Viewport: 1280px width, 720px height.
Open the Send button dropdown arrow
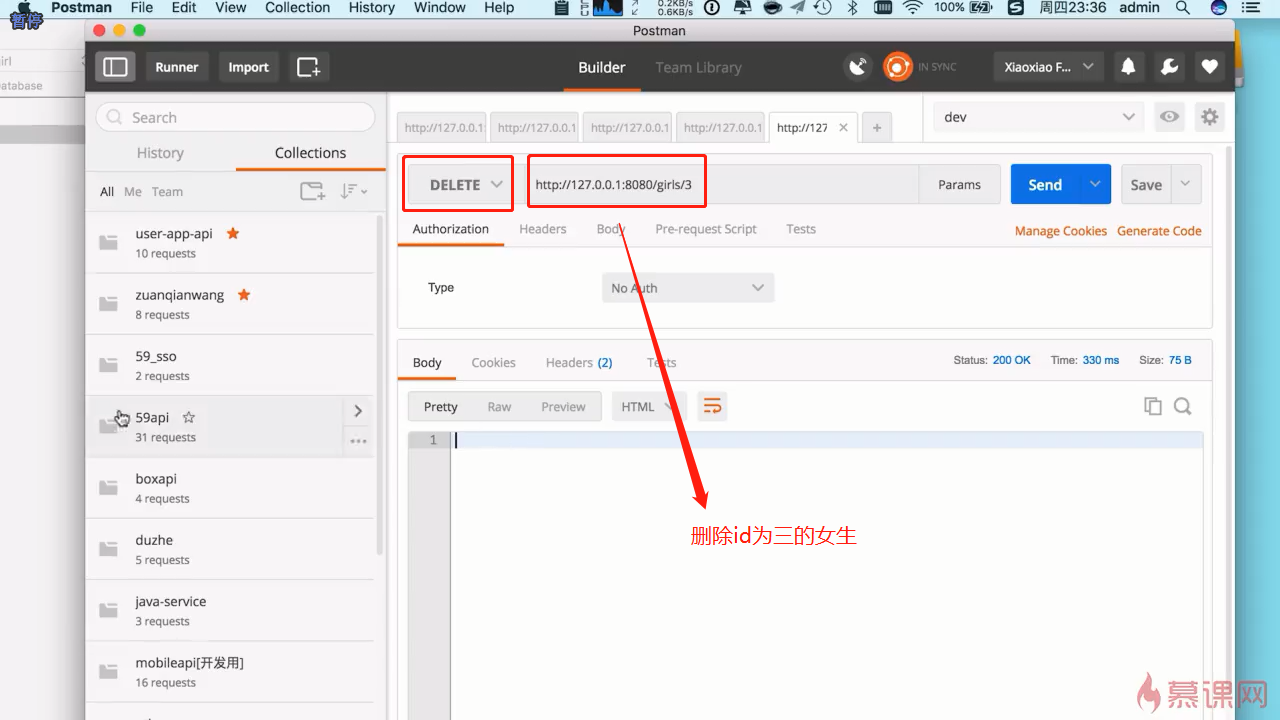click(x=1095, y=185)
